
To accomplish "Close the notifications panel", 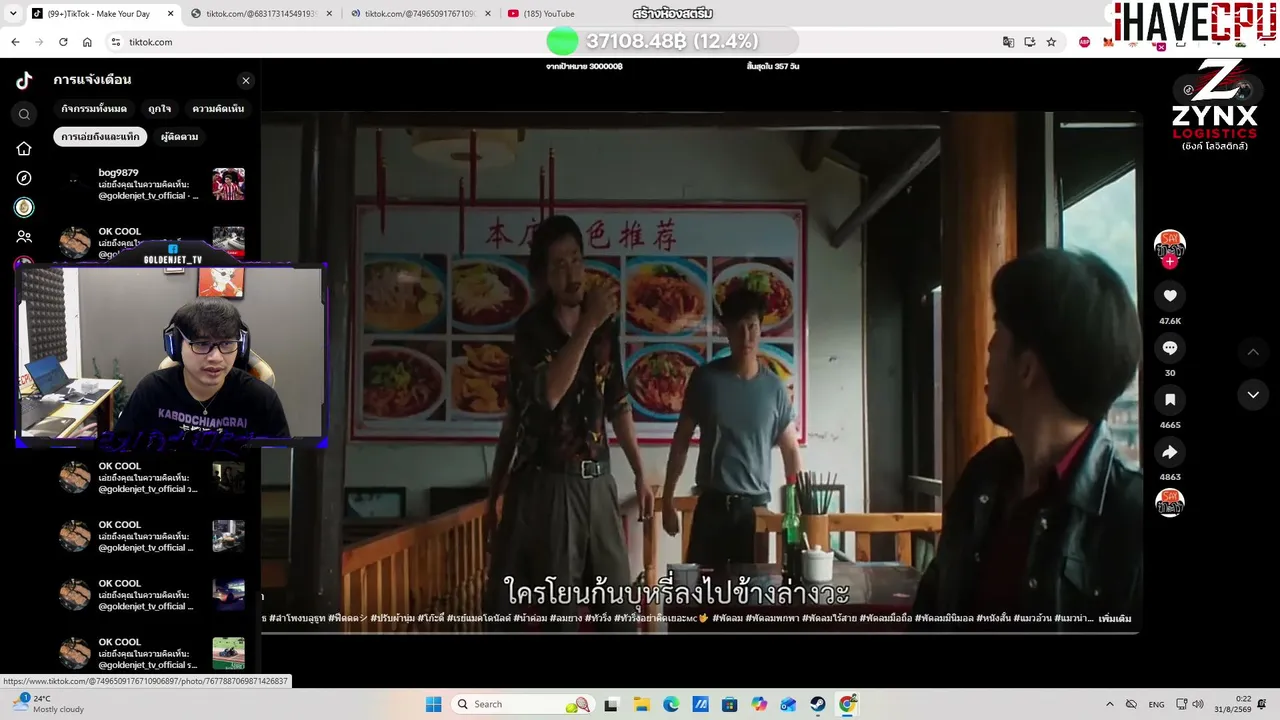I will (x=246, y=81).
